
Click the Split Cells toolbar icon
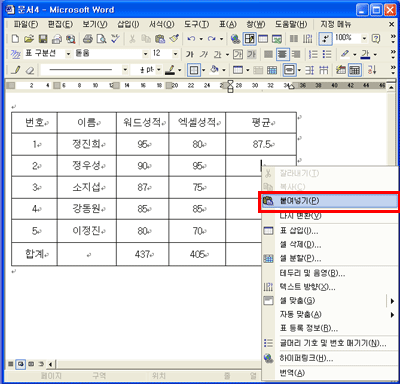pyautogui.click(x=272, y=70)
